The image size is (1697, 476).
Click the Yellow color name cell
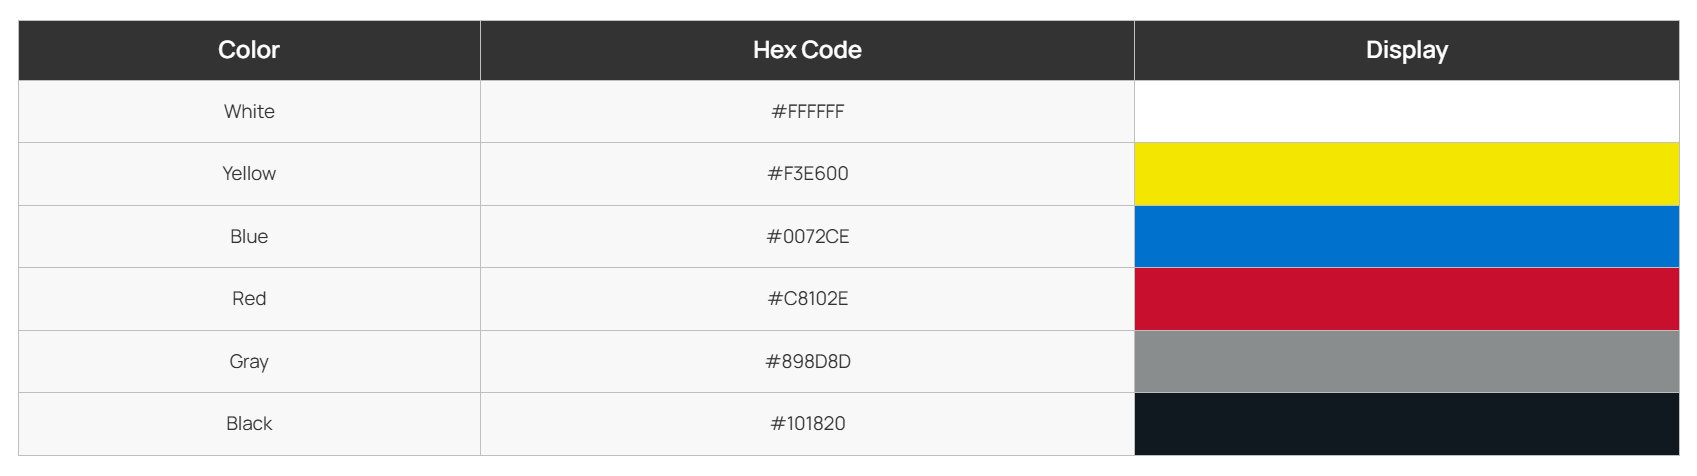(x=249, y=174)
